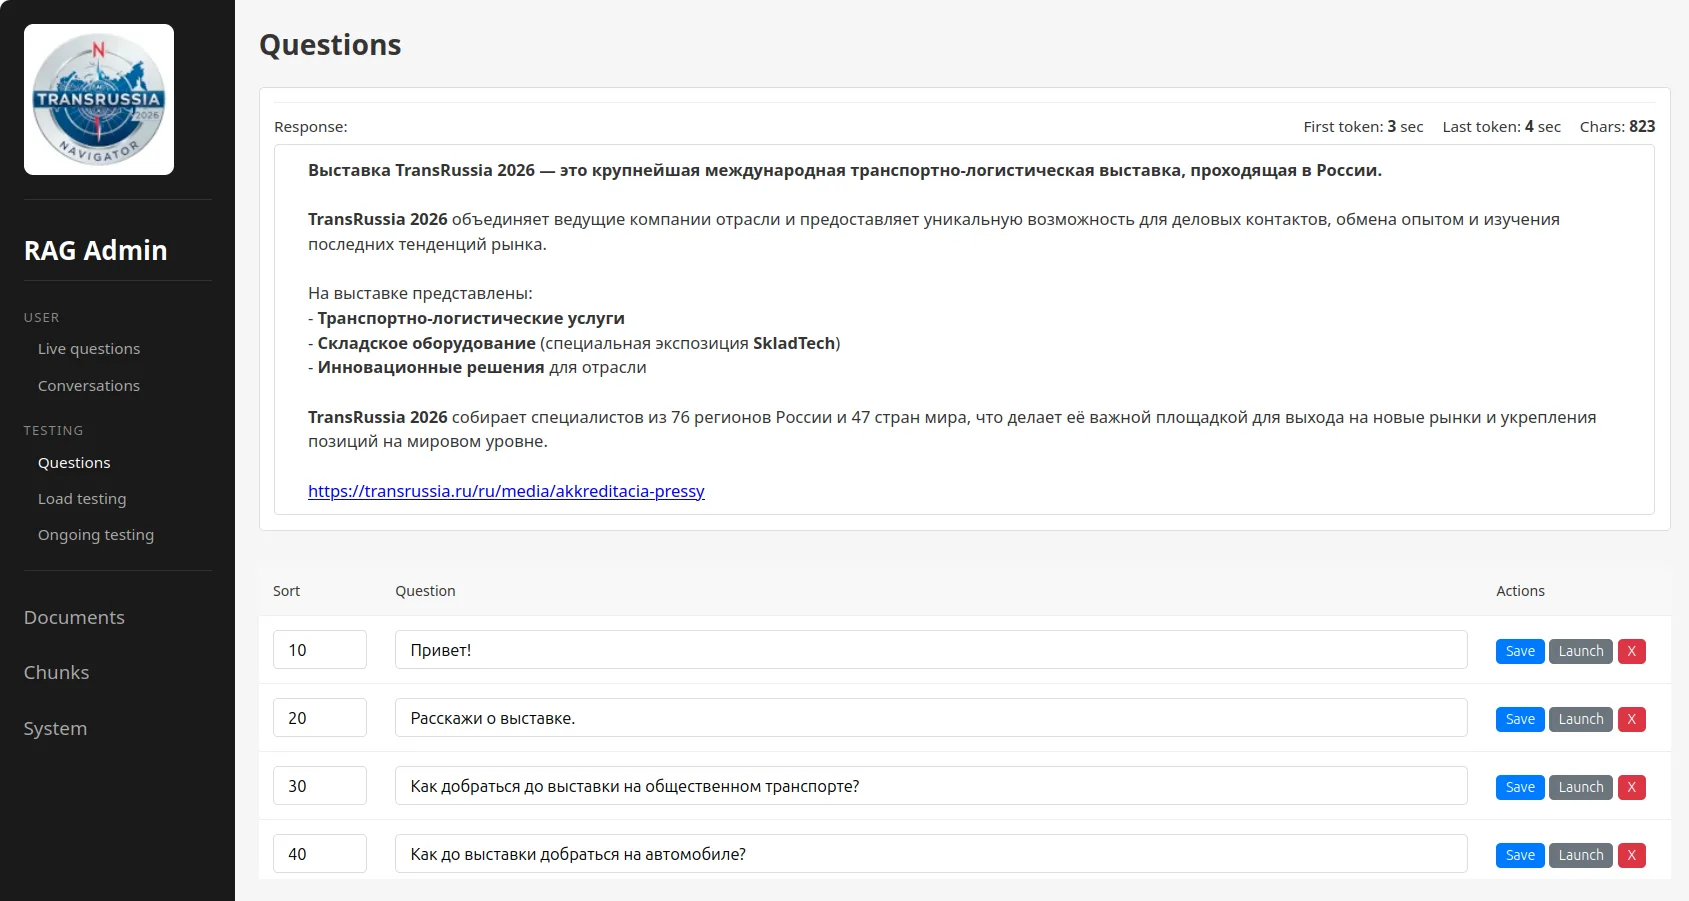Click "На выставке представлены:" line
Viewport: 1689px width, 901px height.
click(x=420, y=294)
